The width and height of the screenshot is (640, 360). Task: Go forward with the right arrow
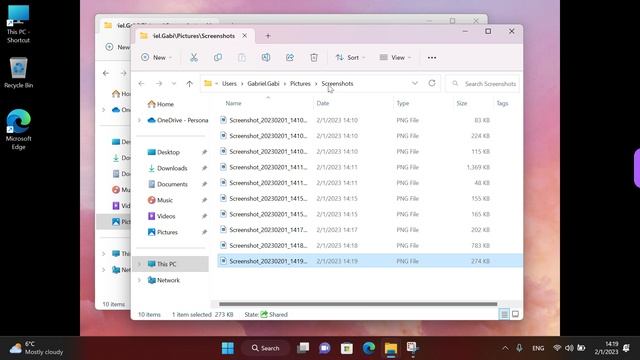tap(159, 84)
